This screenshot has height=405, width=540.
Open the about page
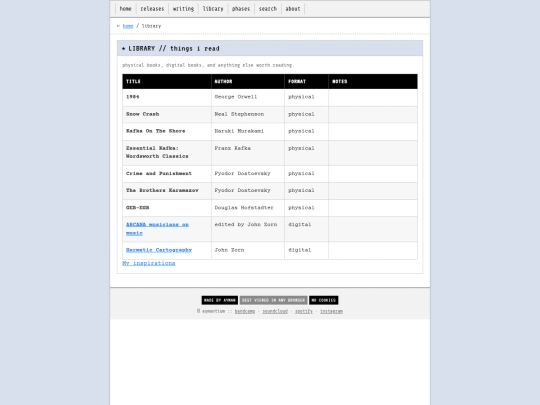(x=293, y=9)
